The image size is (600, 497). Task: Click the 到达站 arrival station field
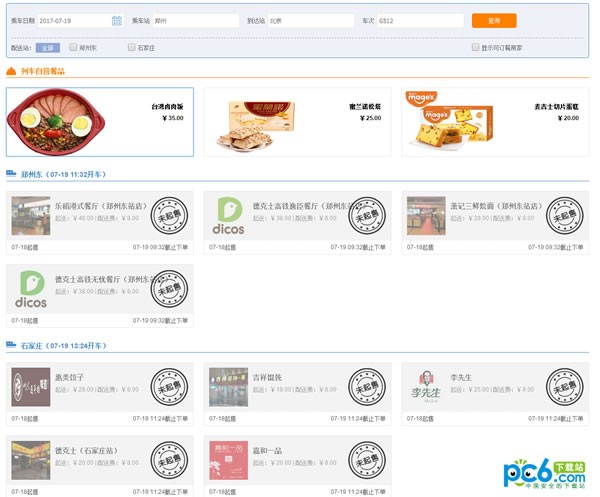coord(309,21)
